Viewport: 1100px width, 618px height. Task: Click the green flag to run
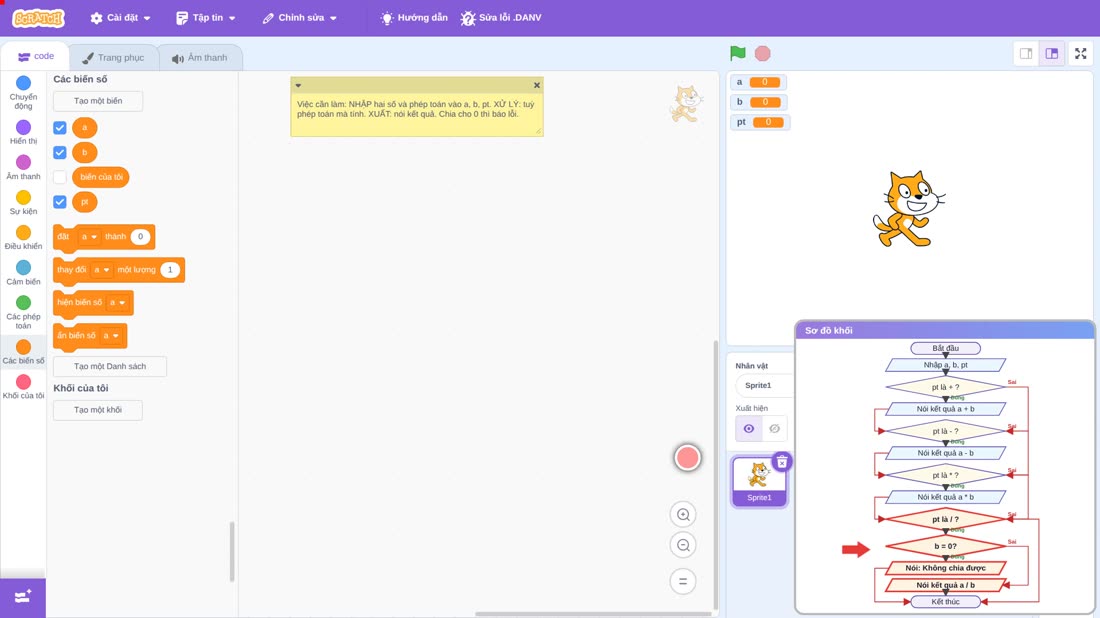737,53
